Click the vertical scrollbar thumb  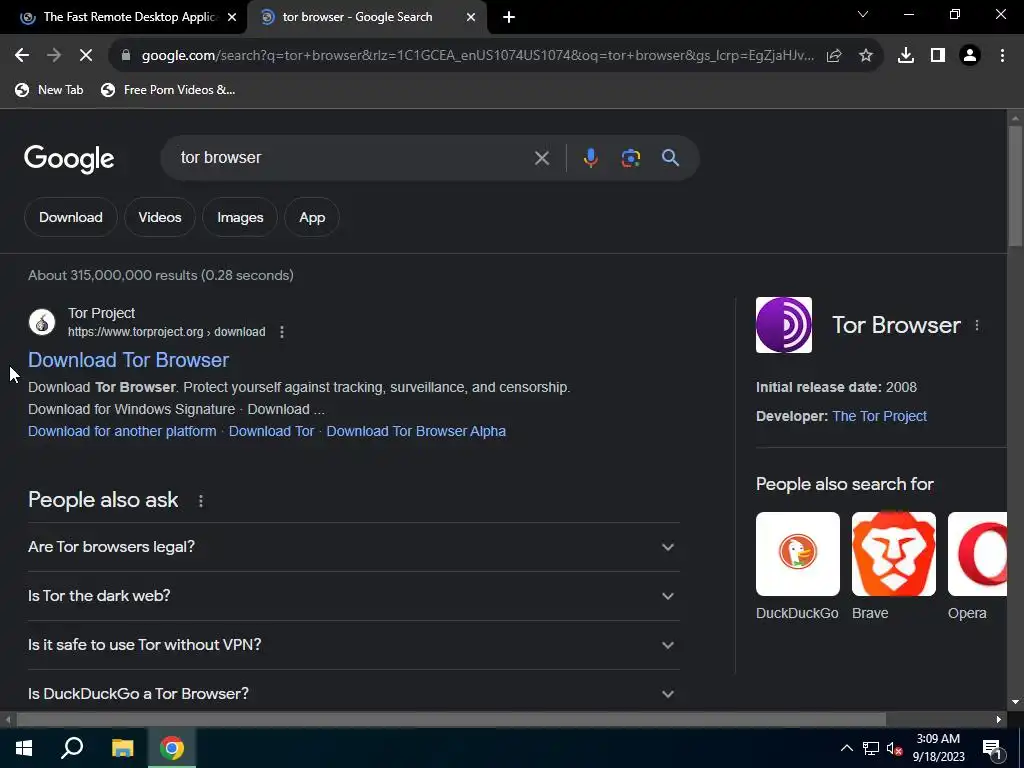[1015, 186]
